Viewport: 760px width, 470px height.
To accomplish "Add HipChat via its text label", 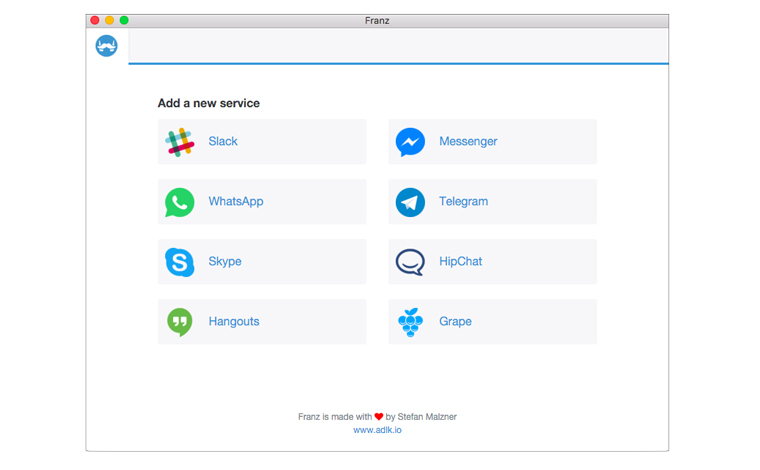I will [x=460, y=262].
